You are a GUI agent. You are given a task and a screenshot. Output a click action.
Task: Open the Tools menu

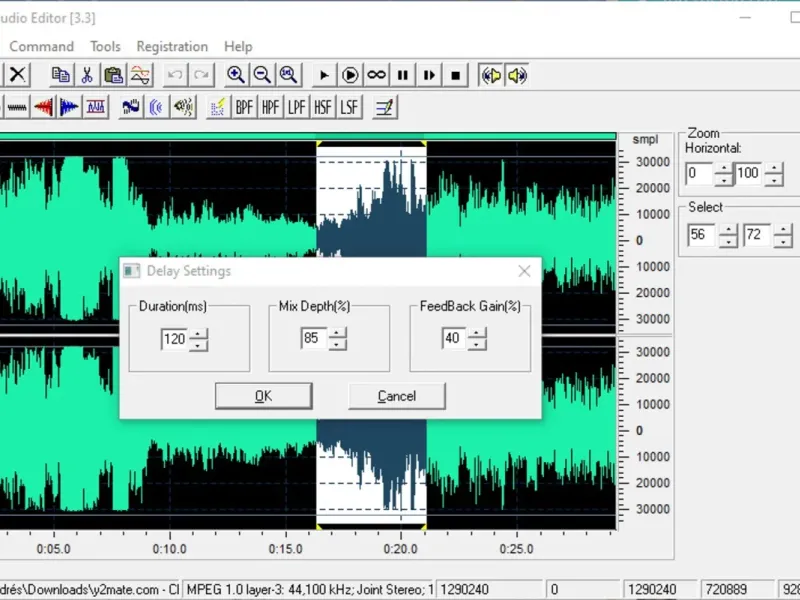(105, 46)
